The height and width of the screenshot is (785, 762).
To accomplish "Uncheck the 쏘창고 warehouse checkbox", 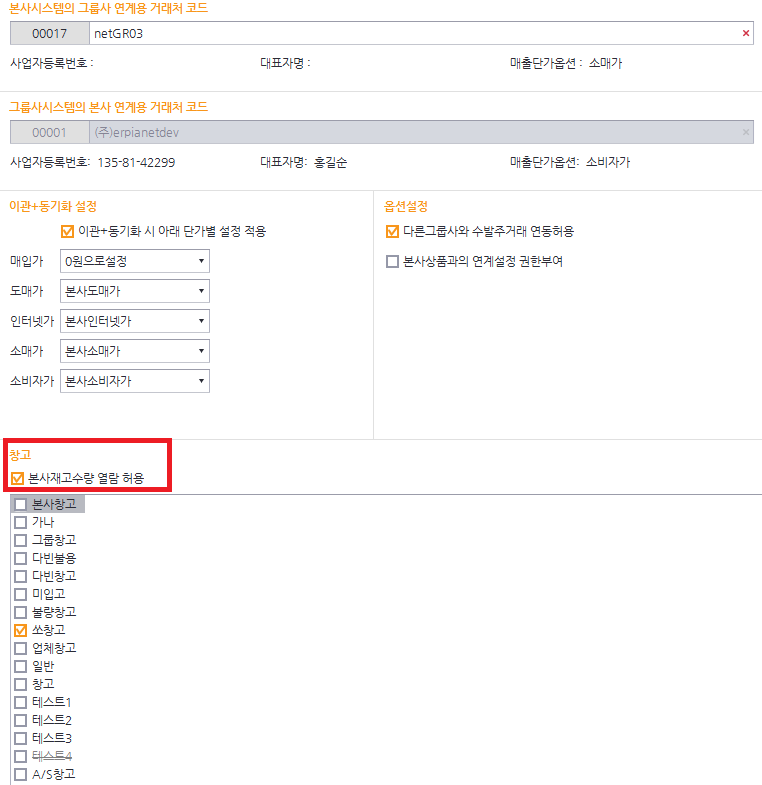I will pos(20,630).
